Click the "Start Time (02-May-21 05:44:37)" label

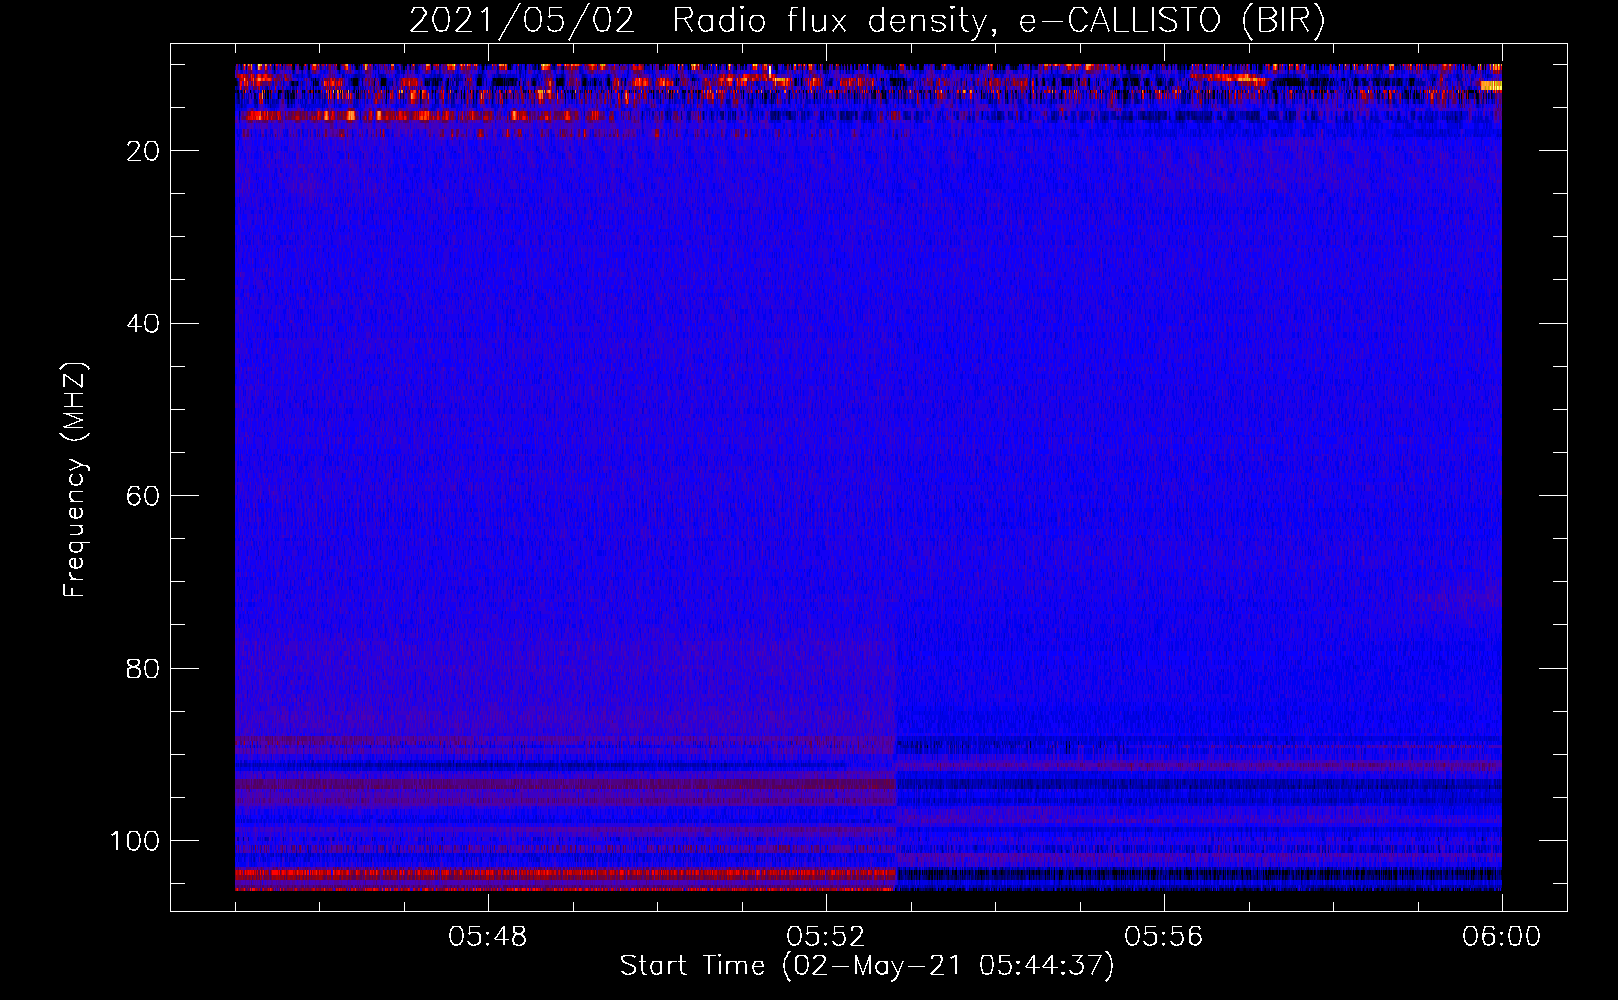867,966
